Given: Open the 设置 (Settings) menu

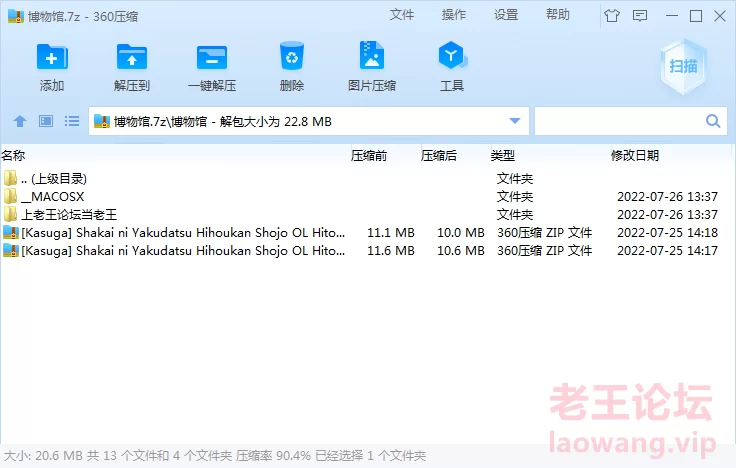Looking at the screenshot, I should (x=506, y=15).
